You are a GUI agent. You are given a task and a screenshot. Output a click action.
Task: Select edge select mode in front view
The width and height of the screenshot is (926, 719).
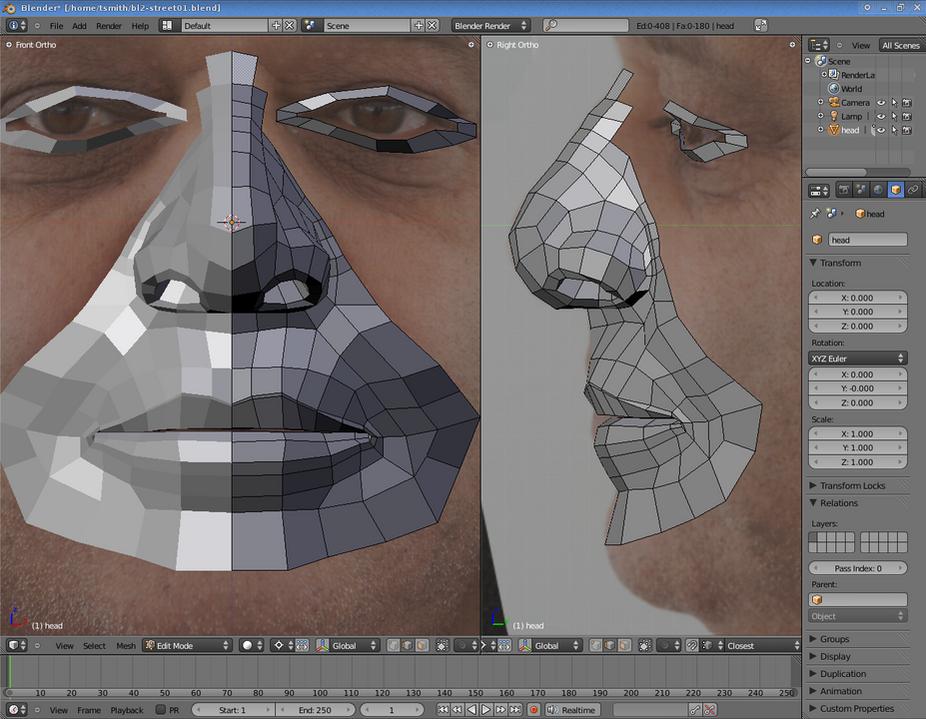click(x=407, y=645)
